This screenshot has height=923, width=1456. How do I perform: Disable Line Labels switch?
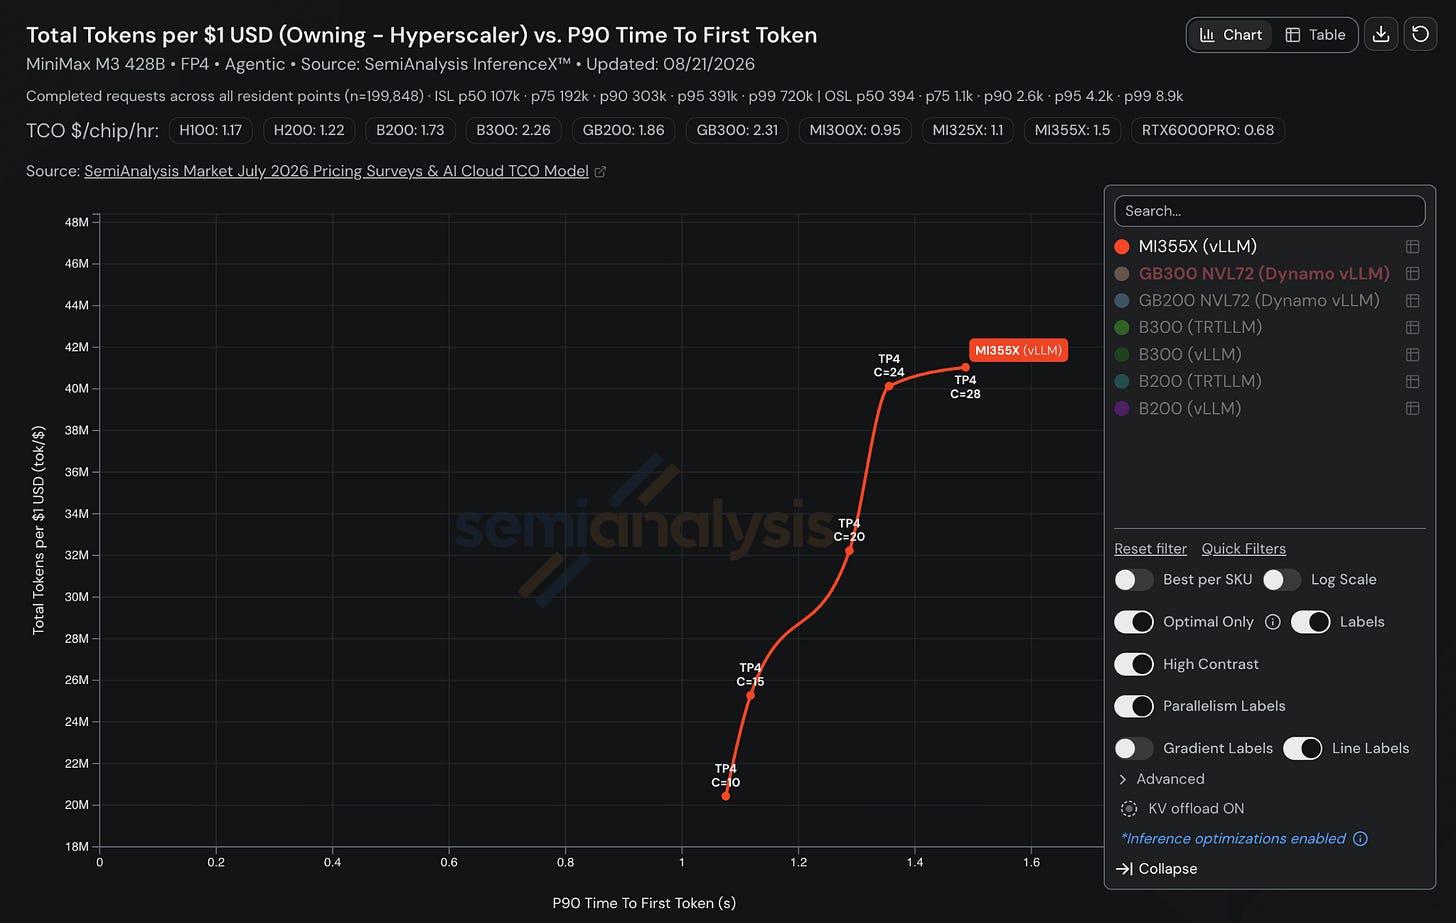click(1303, 748)
